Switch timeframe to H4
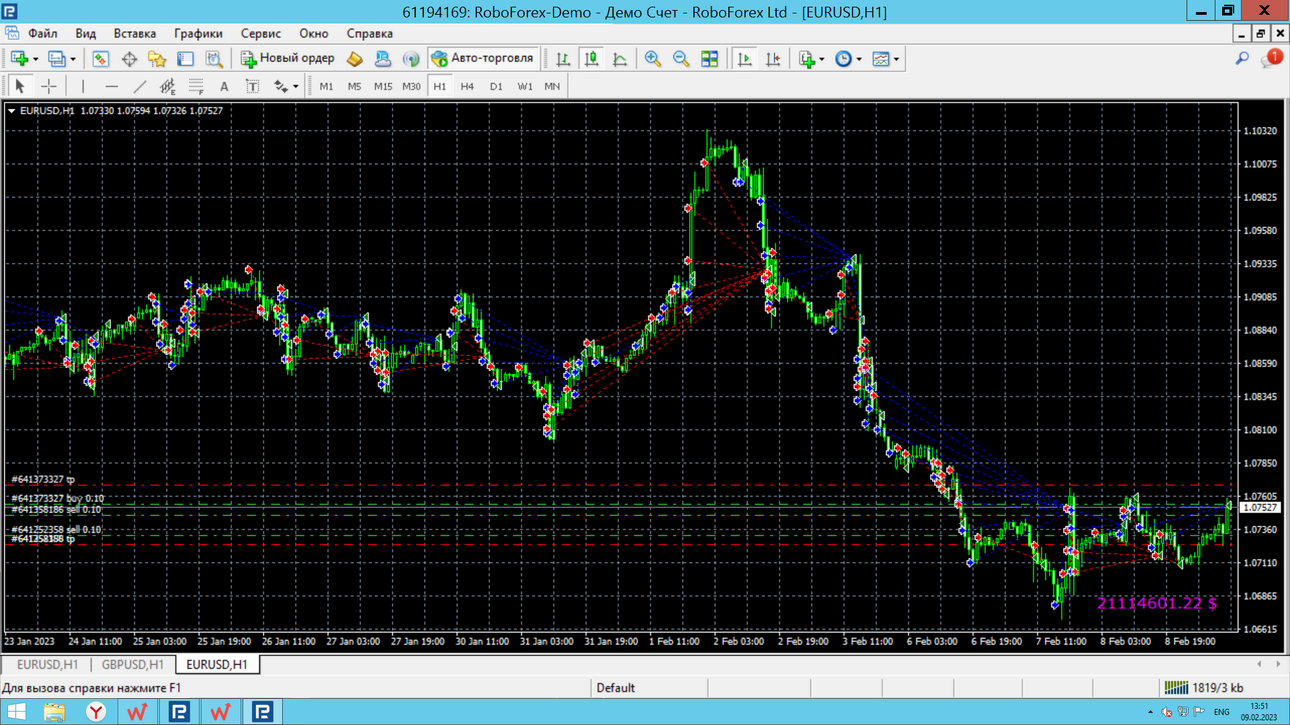This screenshot has height=725, width=1290. 467,86
